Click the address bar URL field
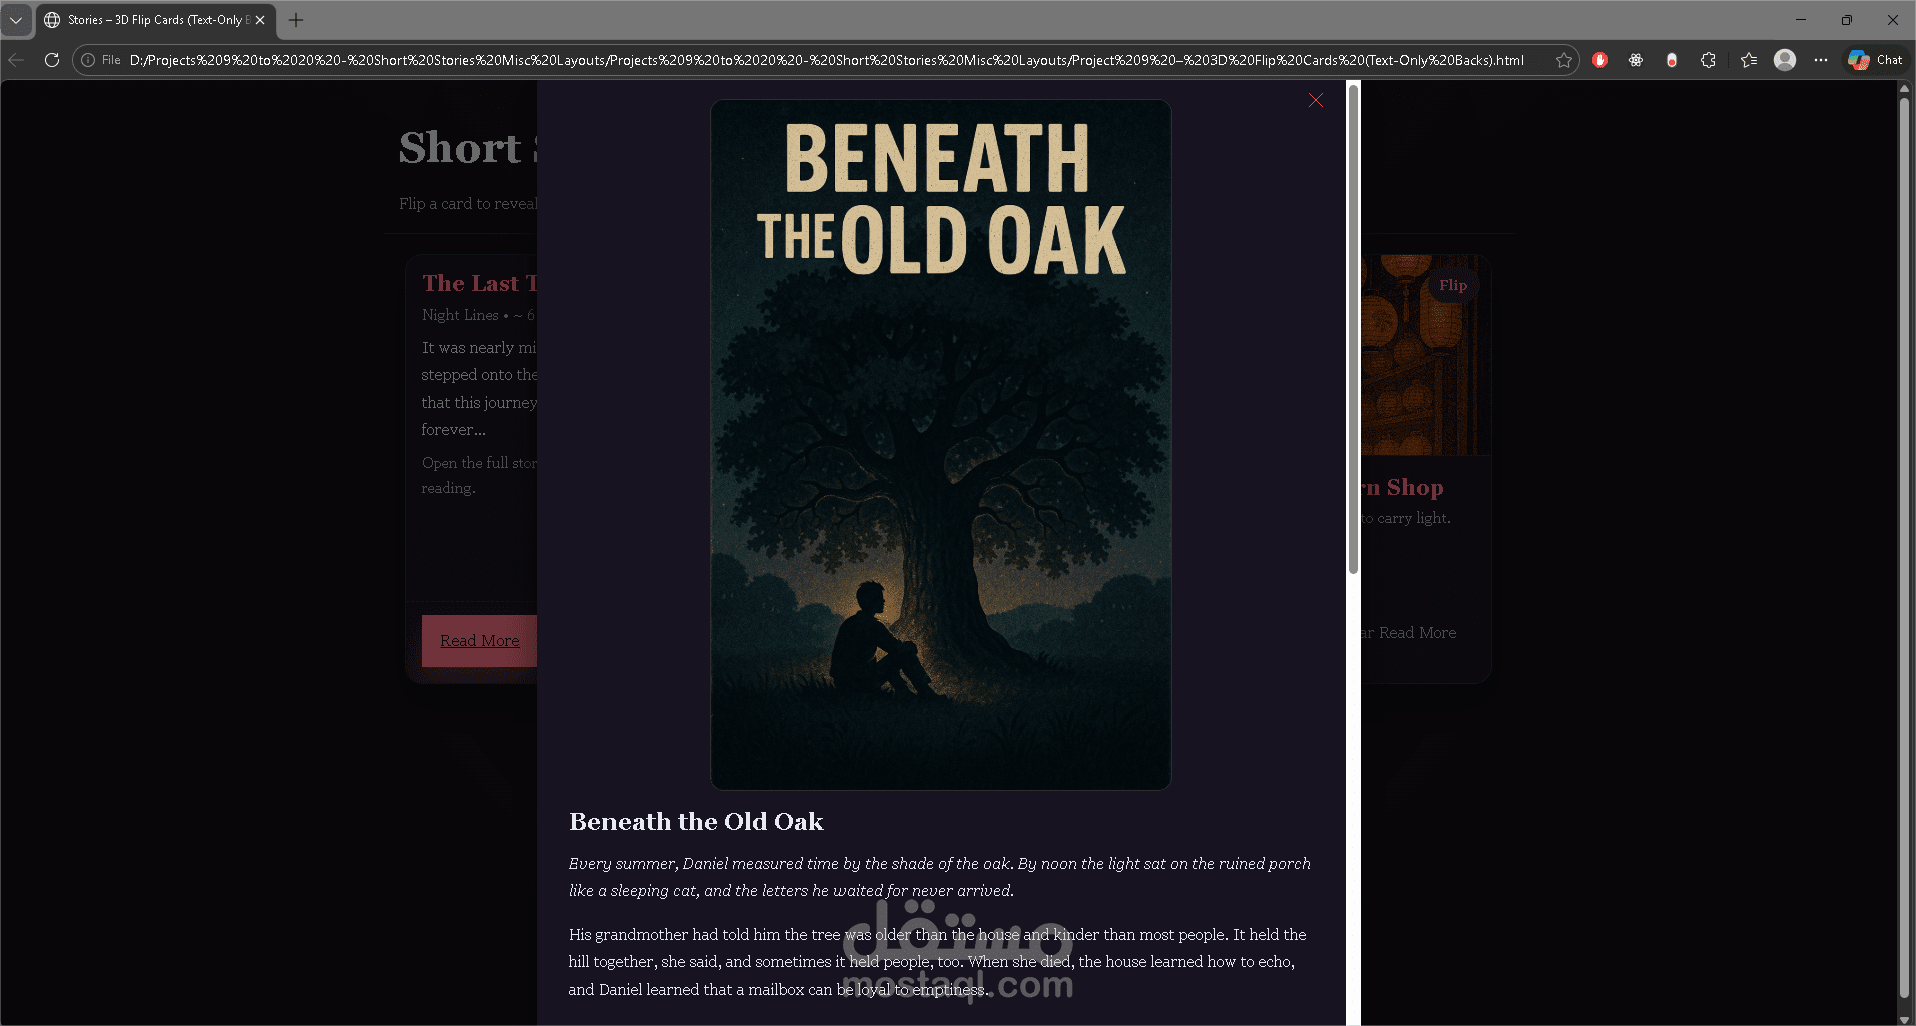This screenshot has width=1916, height=1026. (826, 60)
